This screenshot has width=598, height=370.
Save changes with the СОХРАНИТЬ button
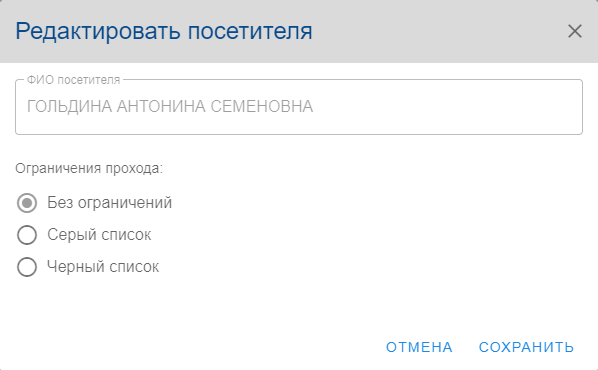(x=526, y=347)
